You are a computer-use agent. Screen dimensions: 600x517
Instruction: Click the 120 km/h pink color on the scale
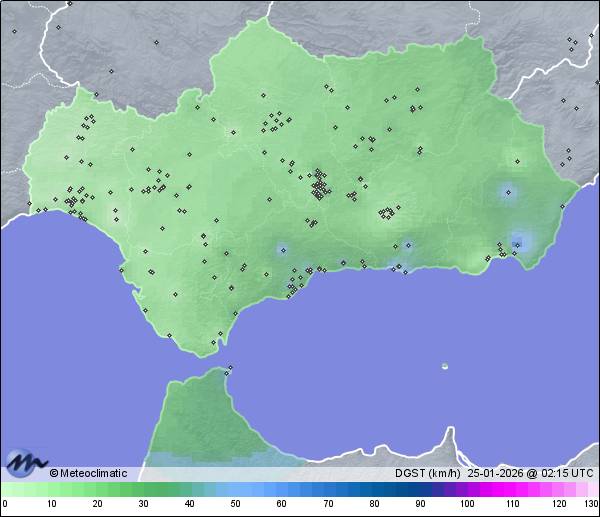(558, 489)
